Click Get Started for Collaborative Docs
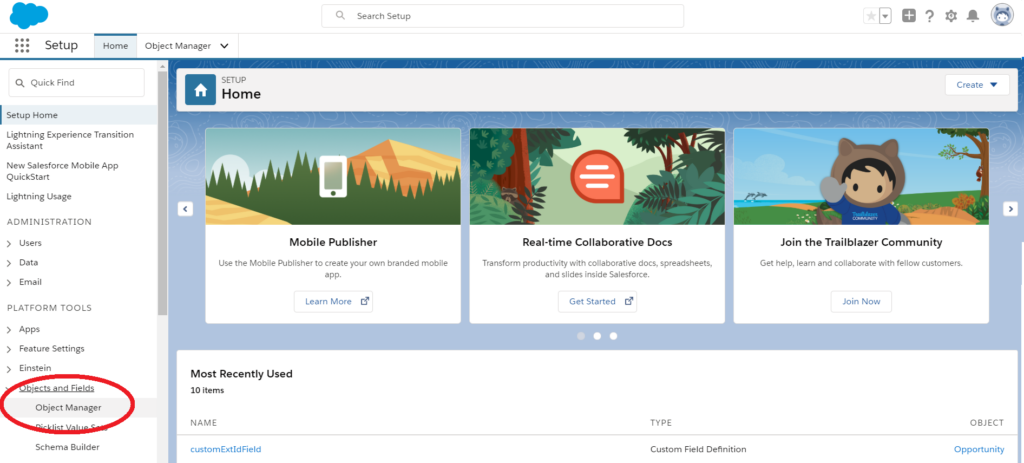Viewport: 1024px width, 463px height. pos(597,302)
